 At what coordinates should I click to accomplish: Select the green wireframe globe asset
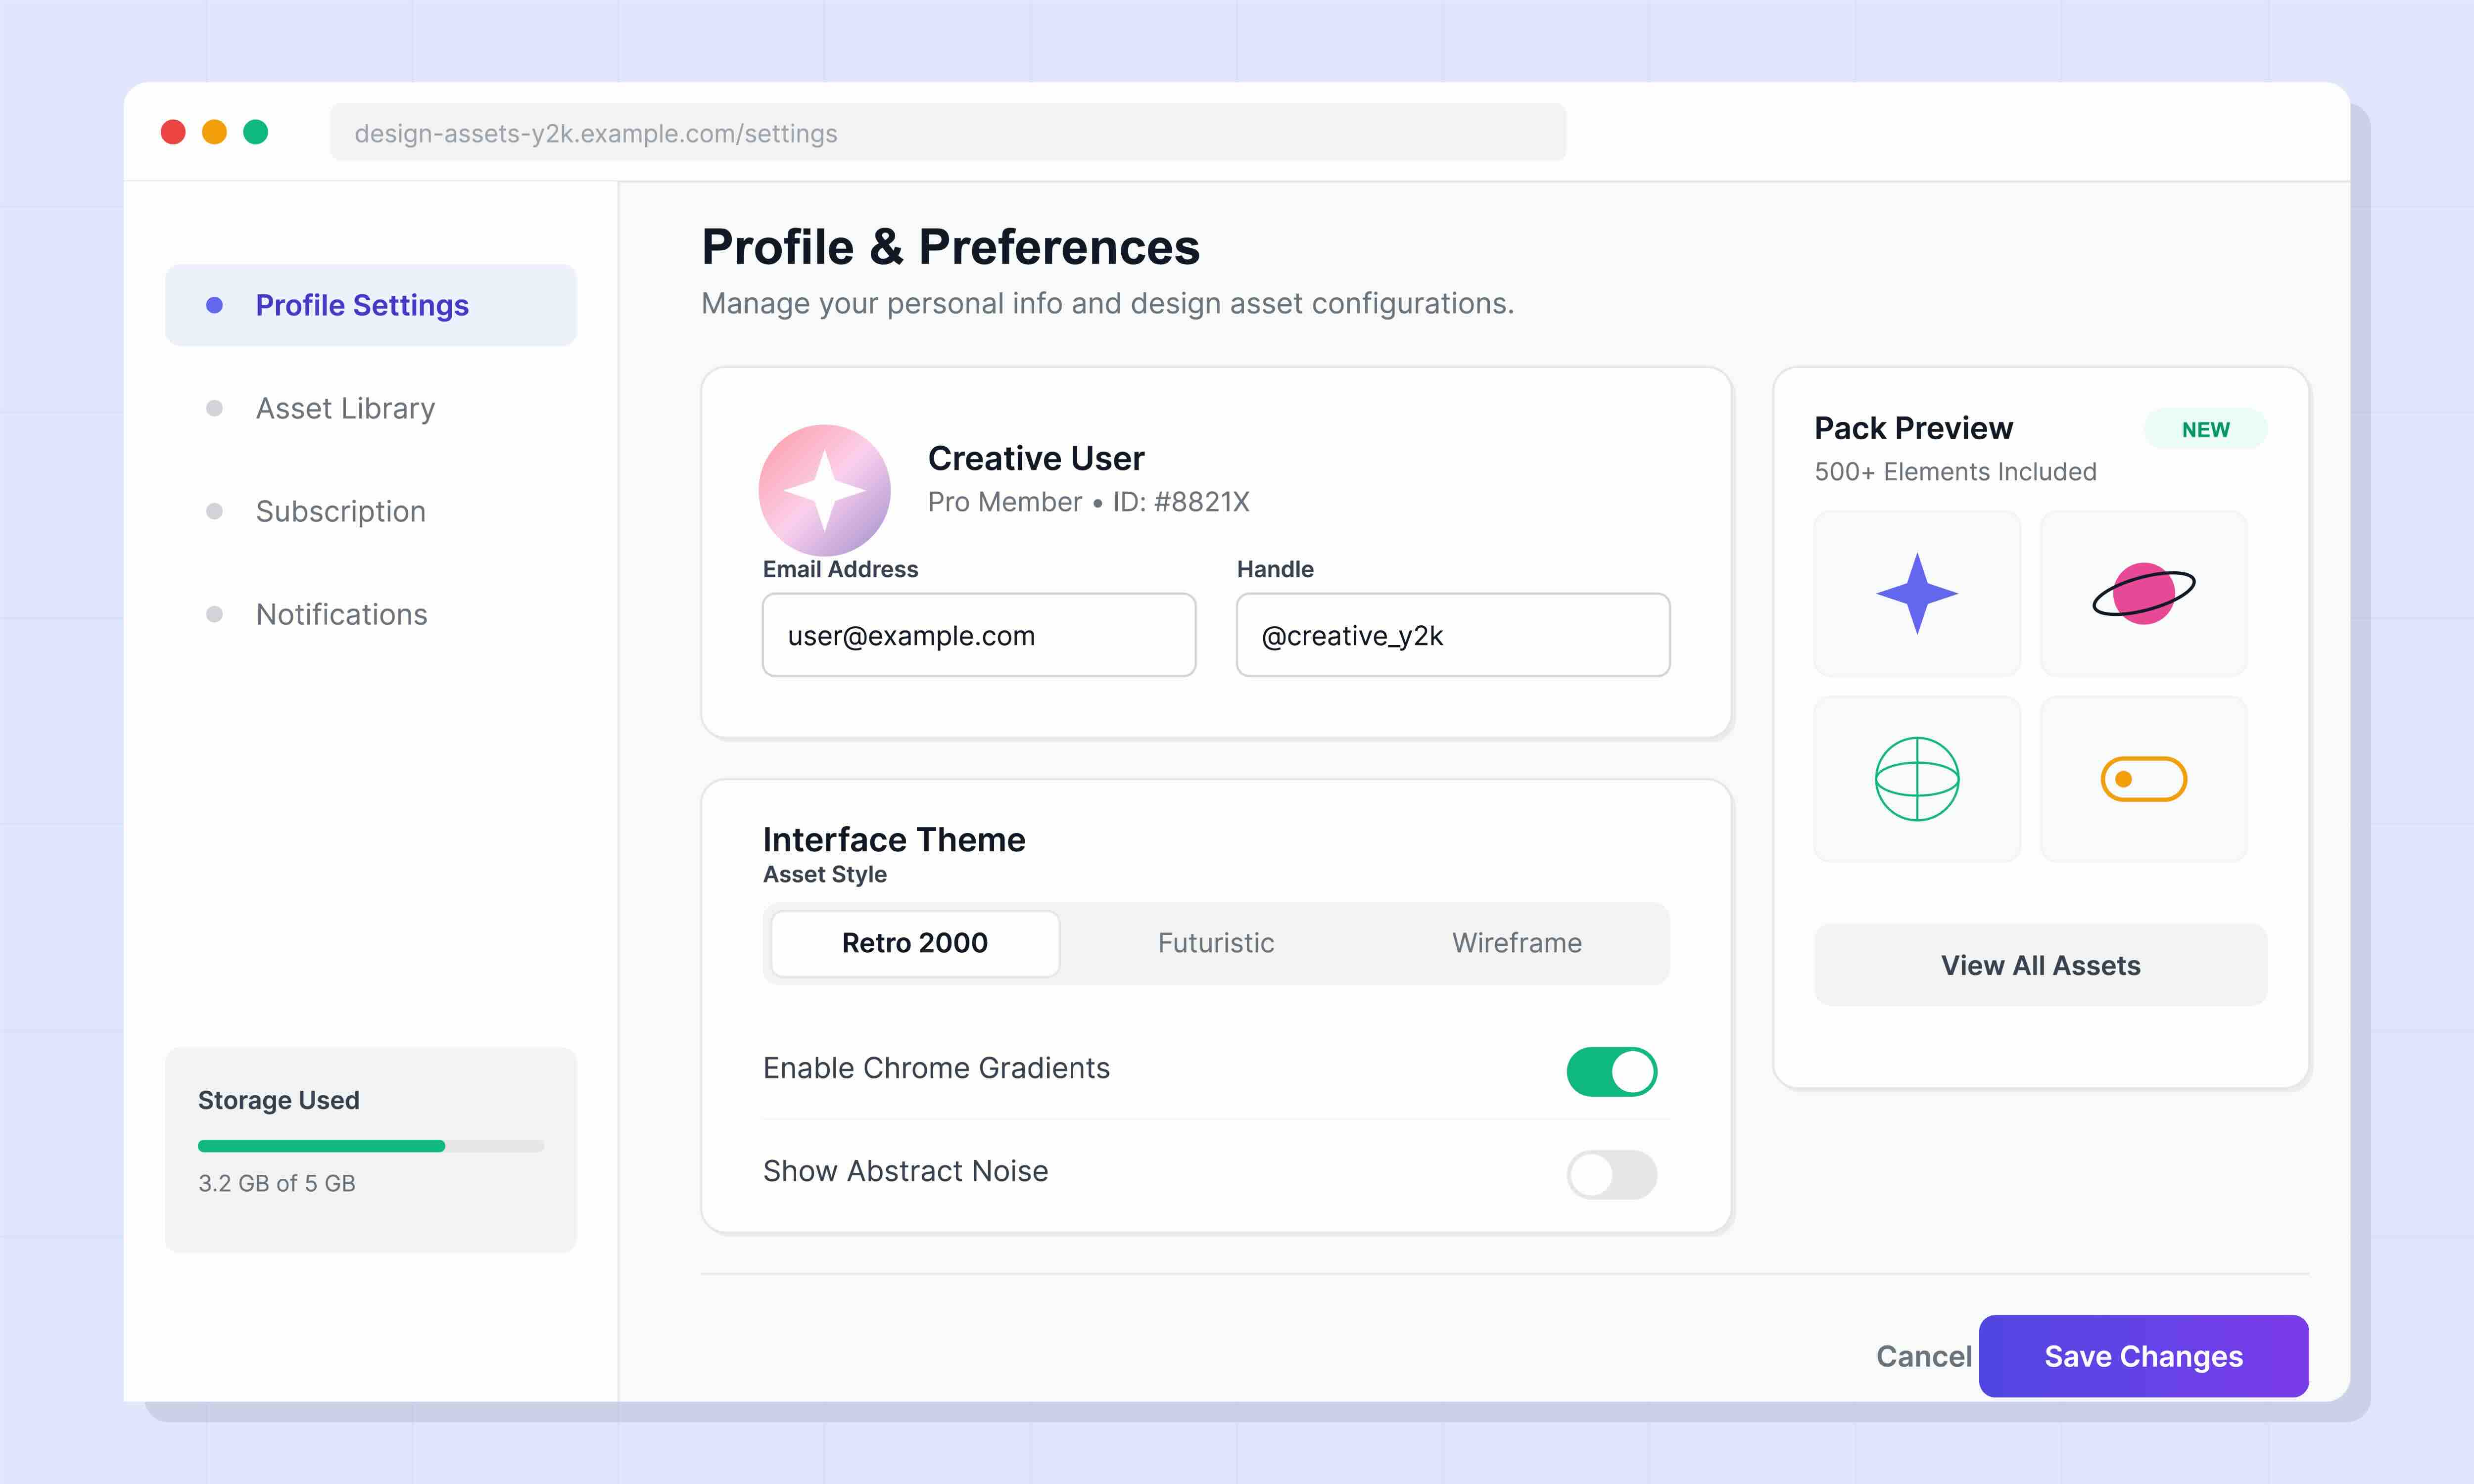coord(1916,779)
